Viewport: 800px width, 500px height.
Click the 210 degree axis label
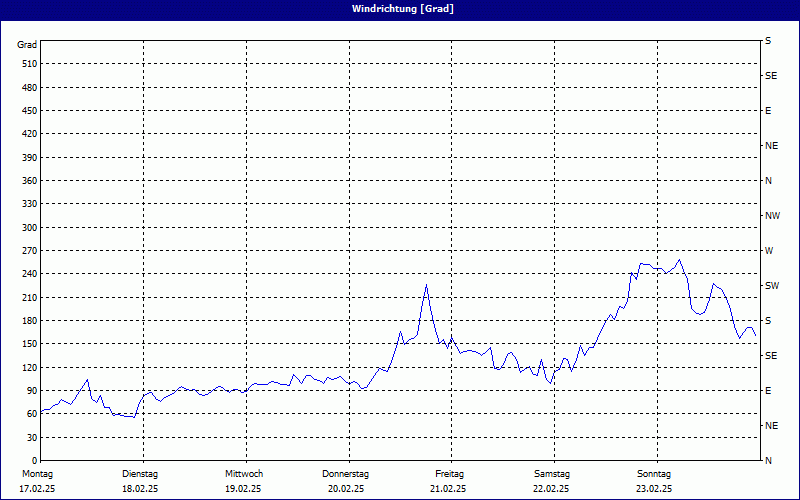[30, 297]
